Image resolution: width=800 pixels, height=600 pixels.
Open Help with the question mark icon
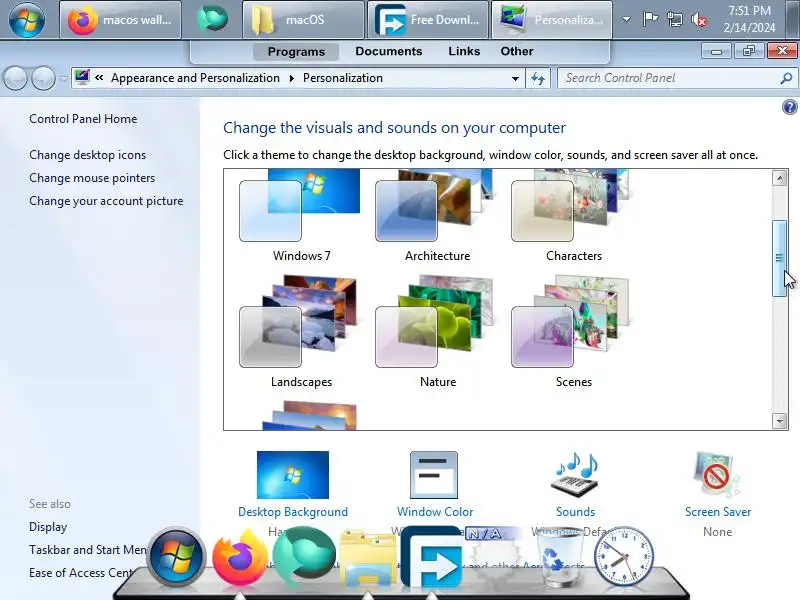[x=789, y=107]
